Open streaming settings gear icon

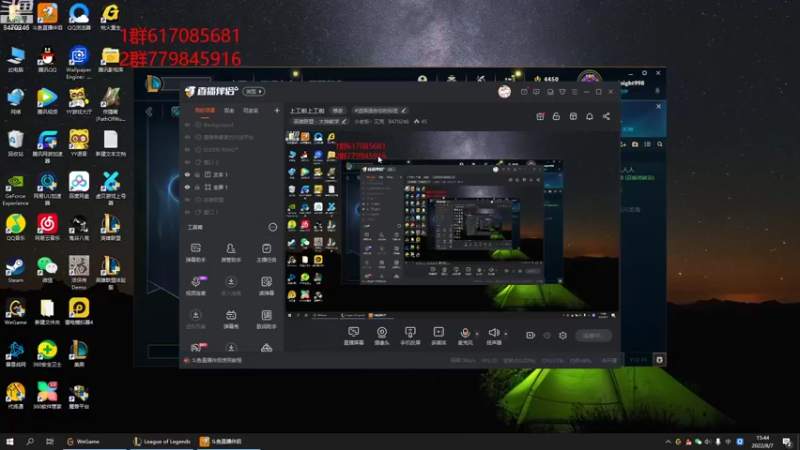[563, 335]
